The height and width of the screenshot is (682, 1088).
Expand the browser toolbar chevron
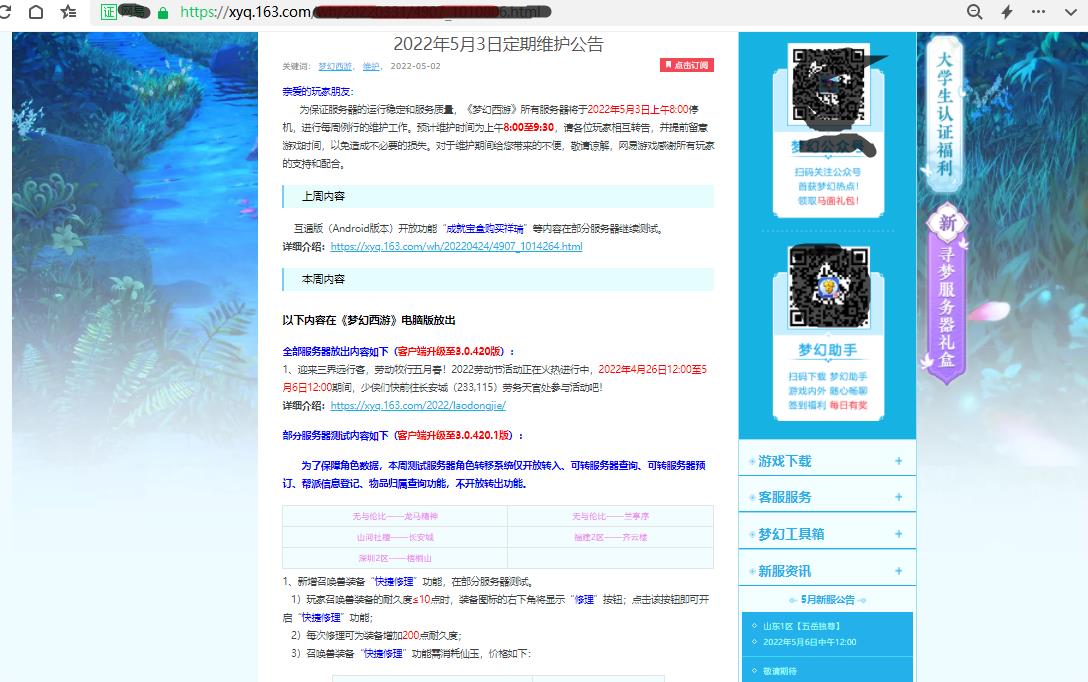coord(1071,12)
